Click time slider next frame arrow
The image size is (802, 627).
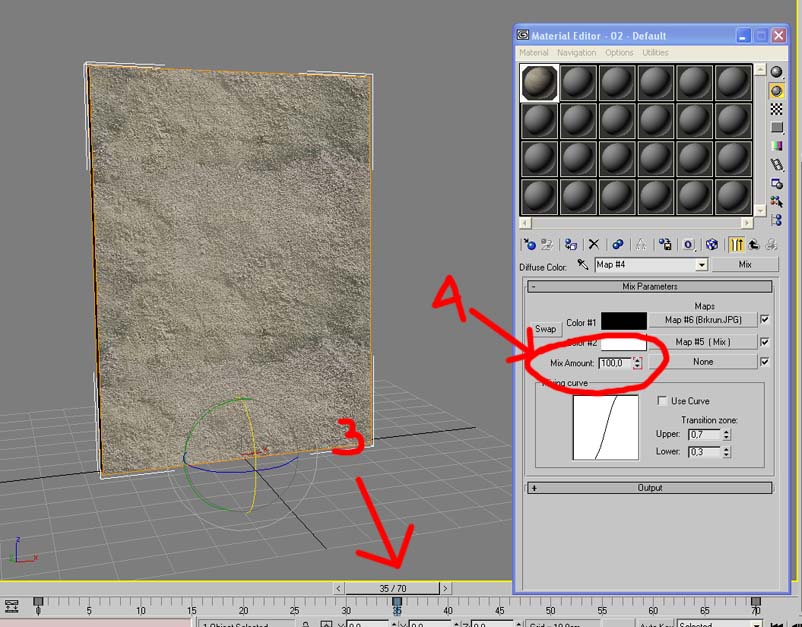point(445,588)
